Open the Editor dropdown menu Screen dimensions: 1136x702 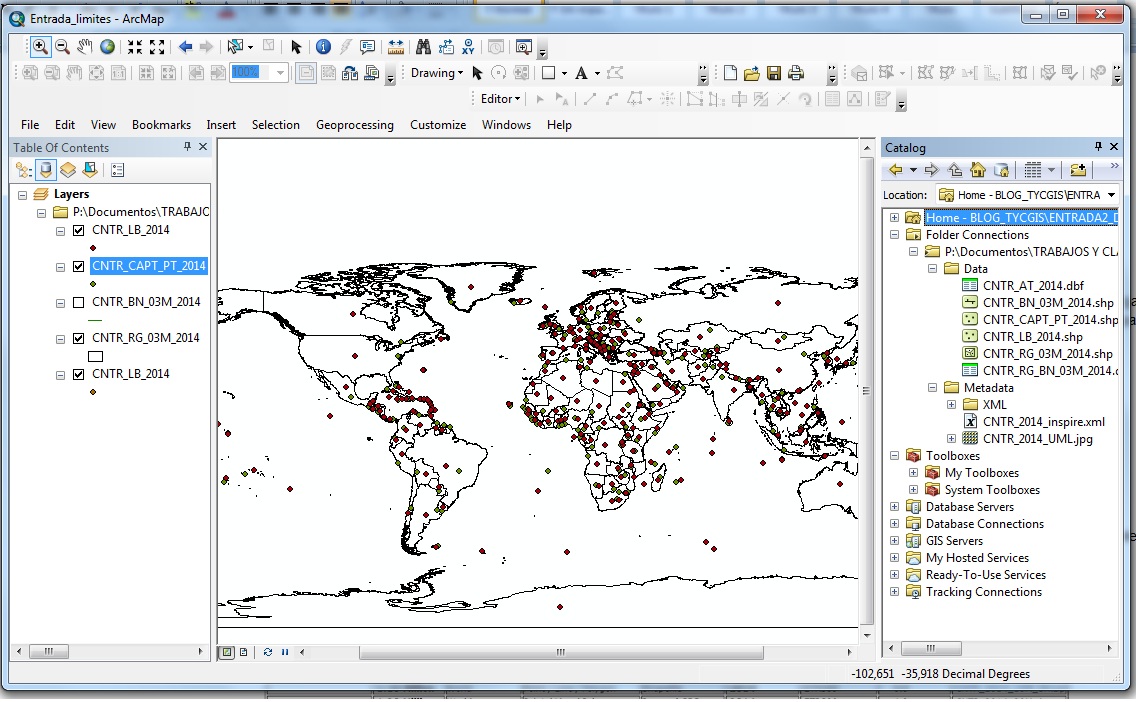[x=501, y=99]
